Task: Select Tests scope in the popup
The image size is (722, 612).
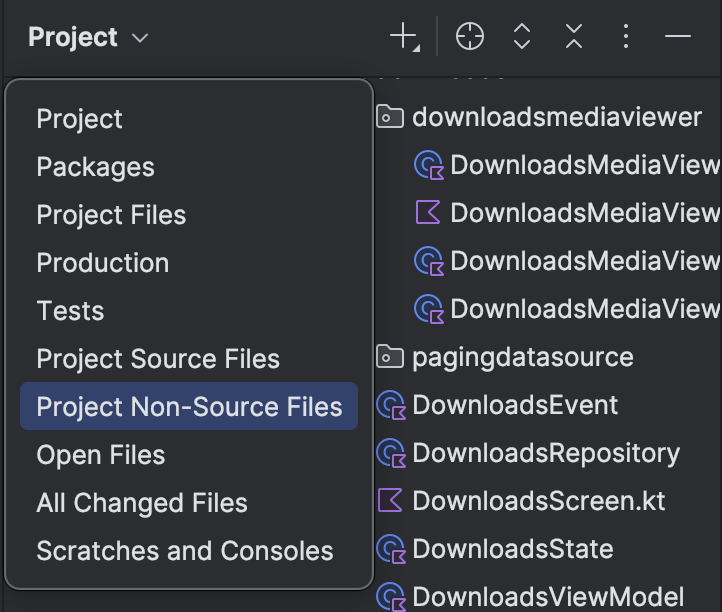Action: click(70, 310)
